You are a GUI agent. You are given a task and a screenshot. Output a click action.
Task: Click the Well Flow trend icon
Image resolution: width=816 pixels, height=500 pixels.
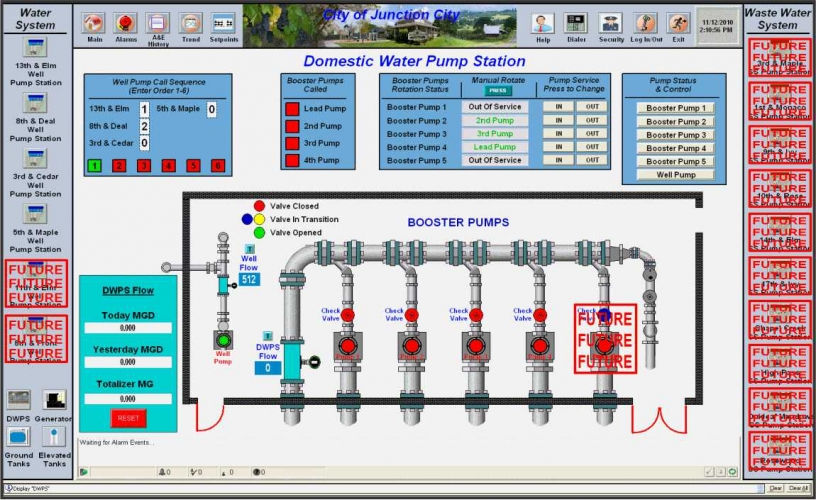(x=249, y=249)
